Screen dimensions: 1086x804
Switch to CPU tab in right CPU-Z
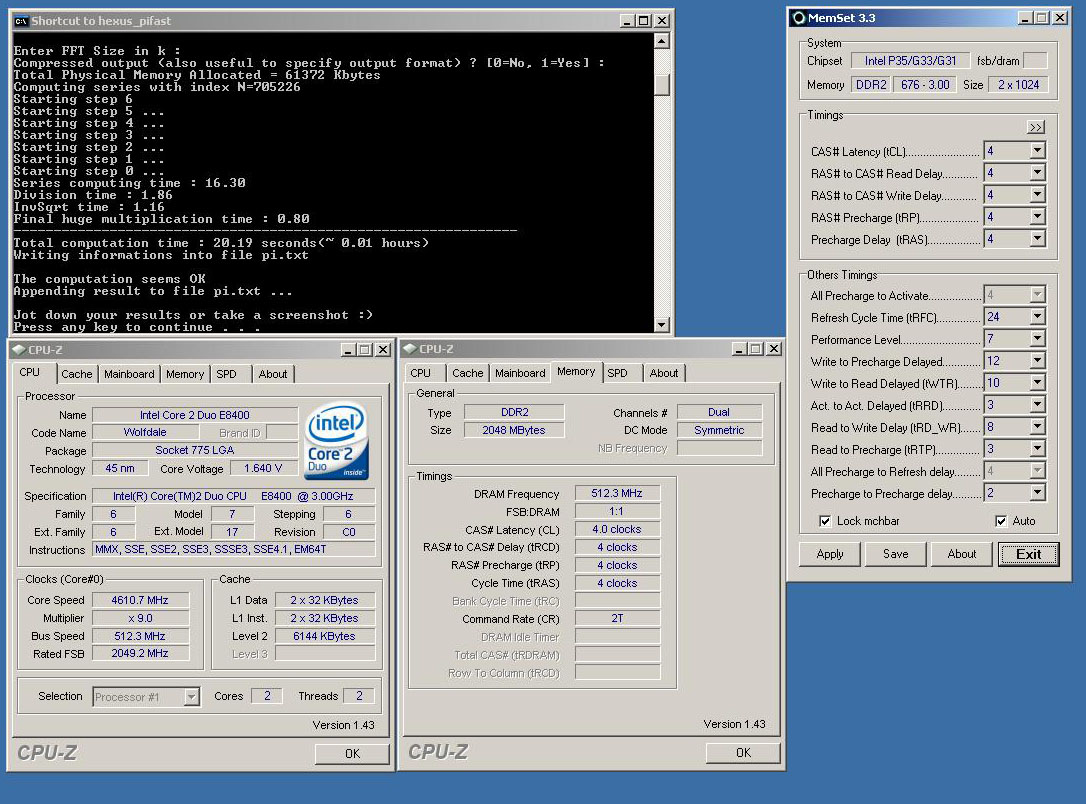420,373
